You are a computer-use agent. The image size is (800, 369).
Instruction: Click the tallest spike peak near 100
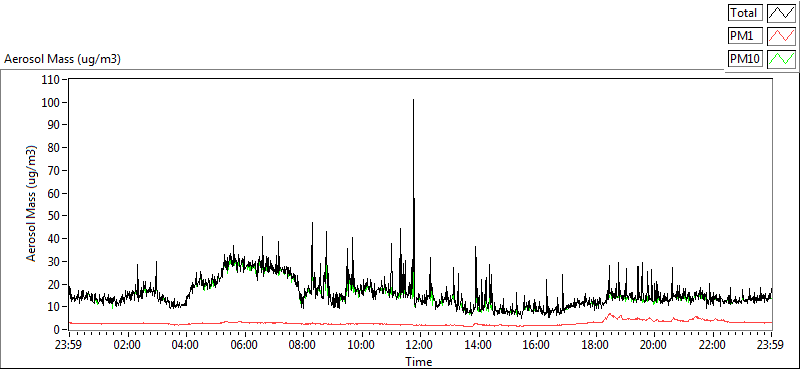(414, 100)
